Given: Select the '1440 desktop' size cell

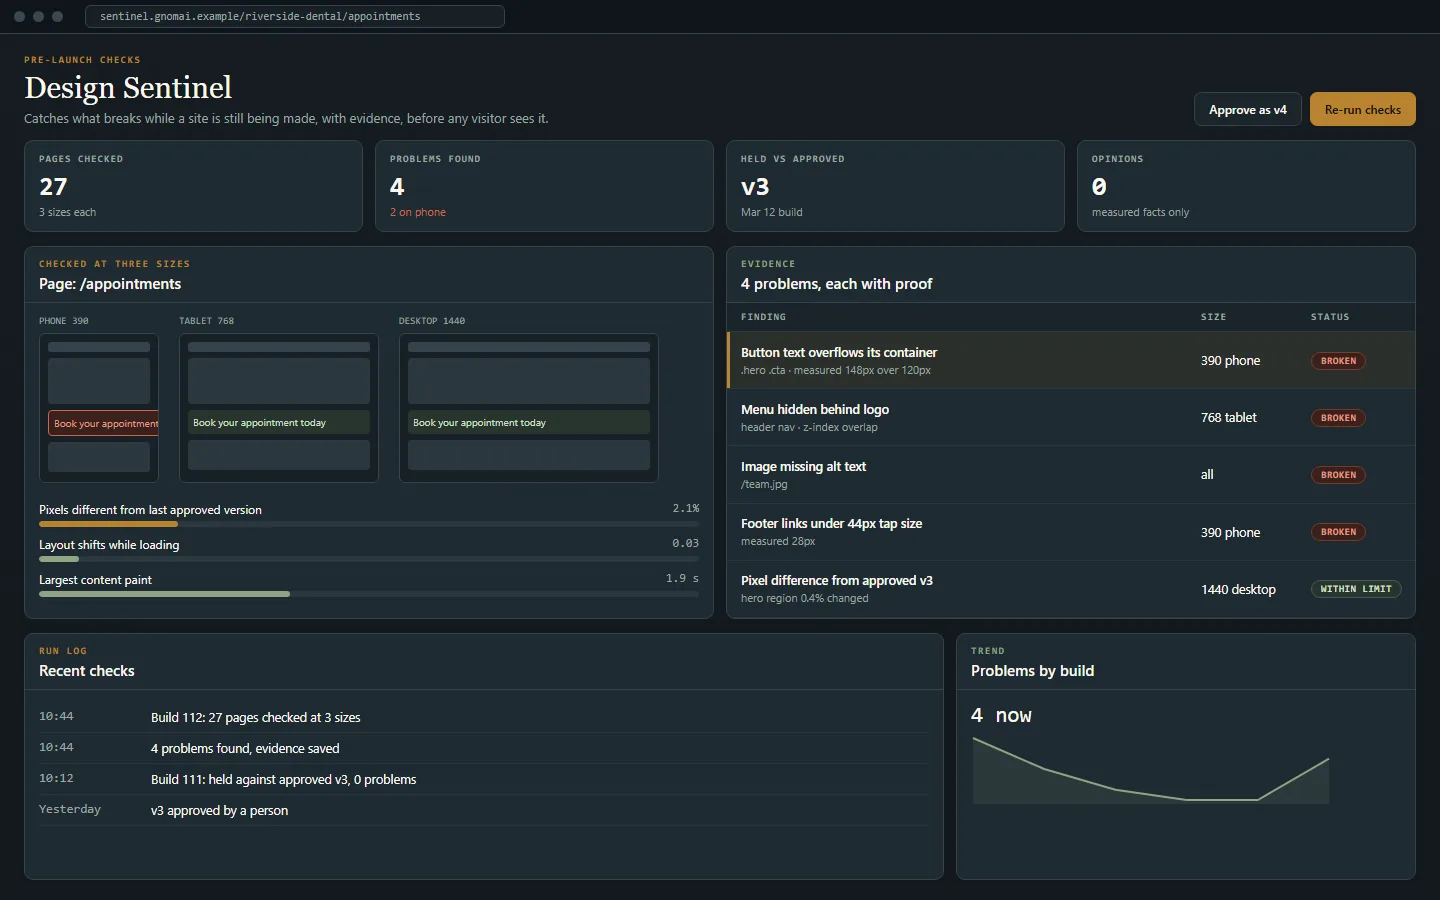Looking at the screenshot, I should pos(1238,590).
